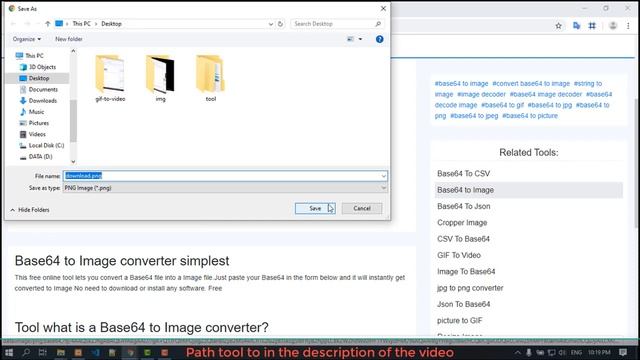Collapse the panel with Hide Folders
Screen dimensions: 640x360
(30, 210)
